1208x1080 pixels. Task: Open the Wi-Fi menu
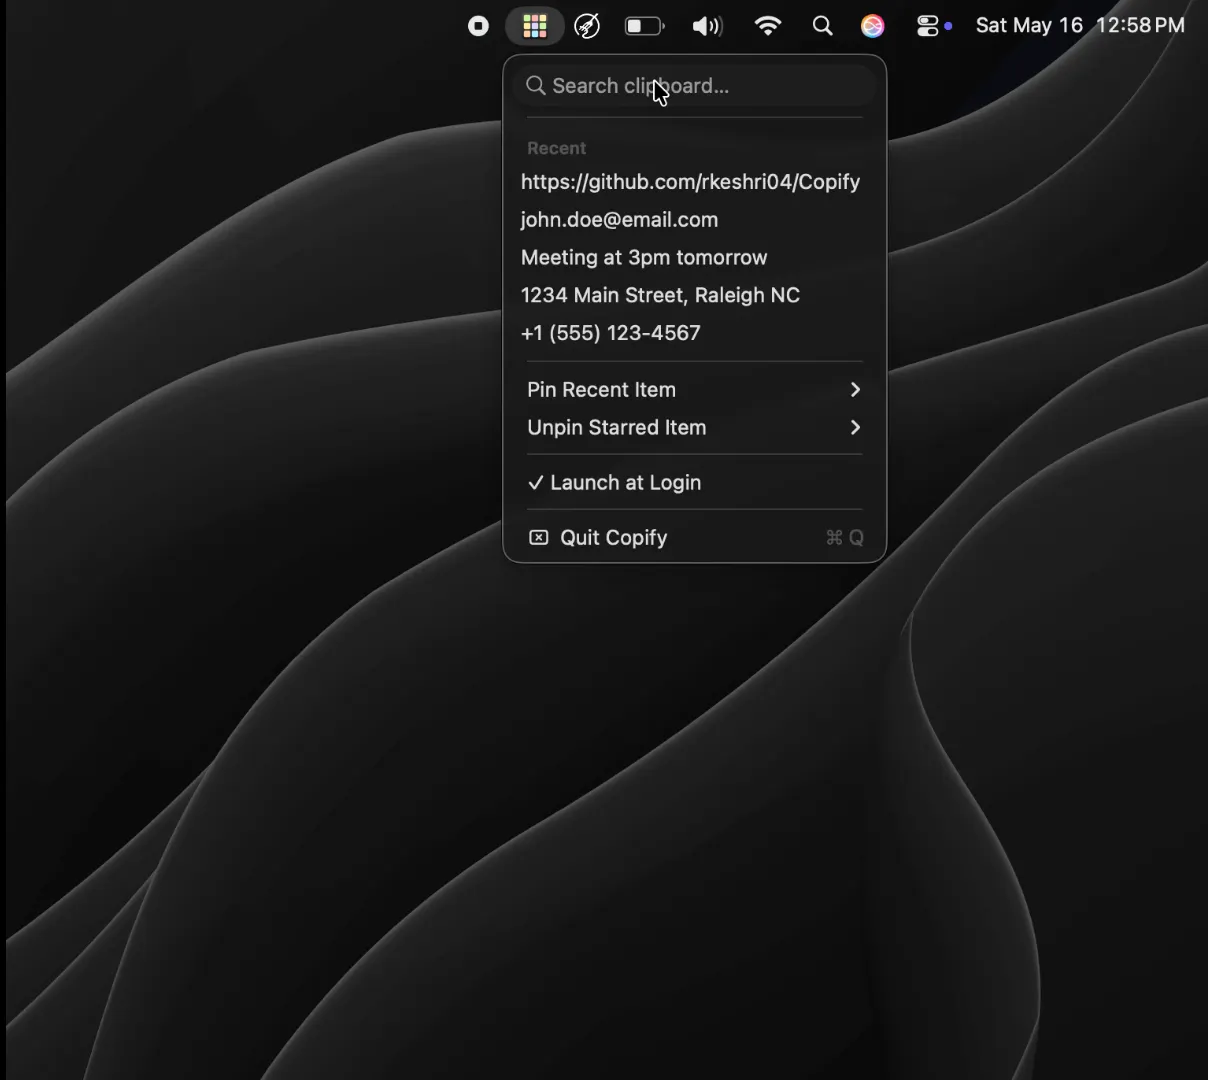point(768,26)
